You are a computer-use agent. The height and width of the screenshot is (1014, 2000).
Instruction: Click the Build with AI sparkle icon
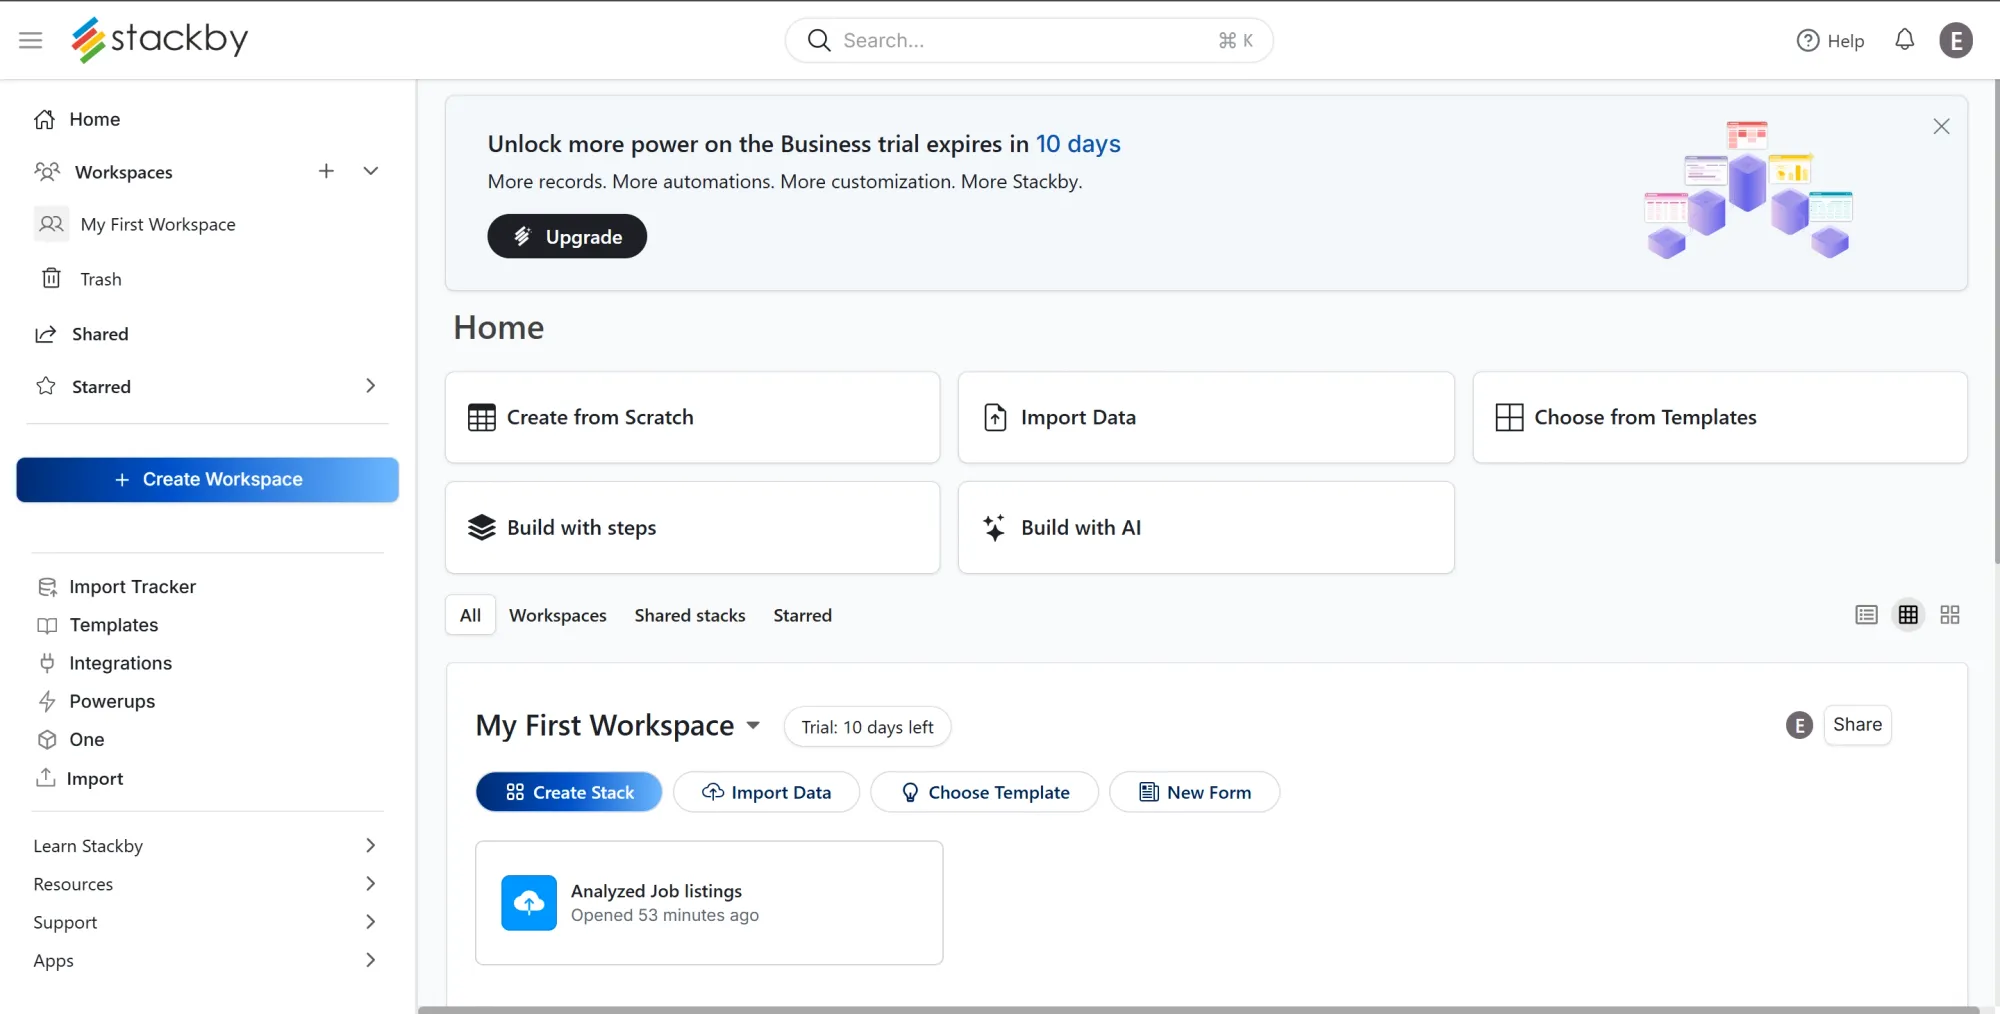tap(994, 528)
